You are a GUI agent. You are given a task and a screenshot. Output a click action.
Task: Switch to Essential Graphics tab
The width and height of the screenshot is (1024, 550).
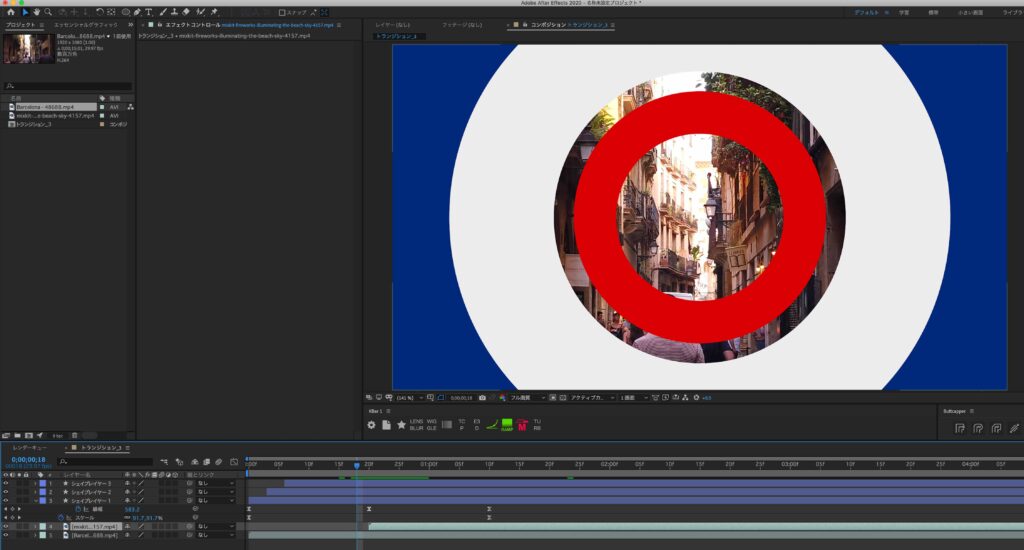click(86, 25)
